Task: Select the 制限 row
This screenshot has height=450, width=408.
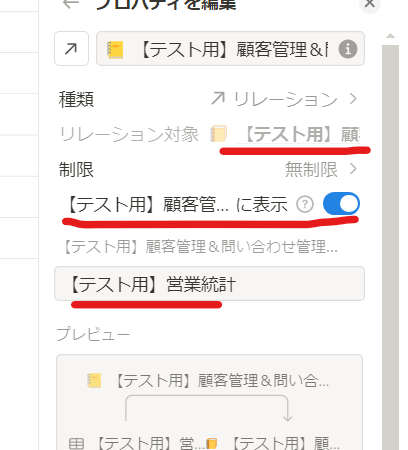Action: 209,169
